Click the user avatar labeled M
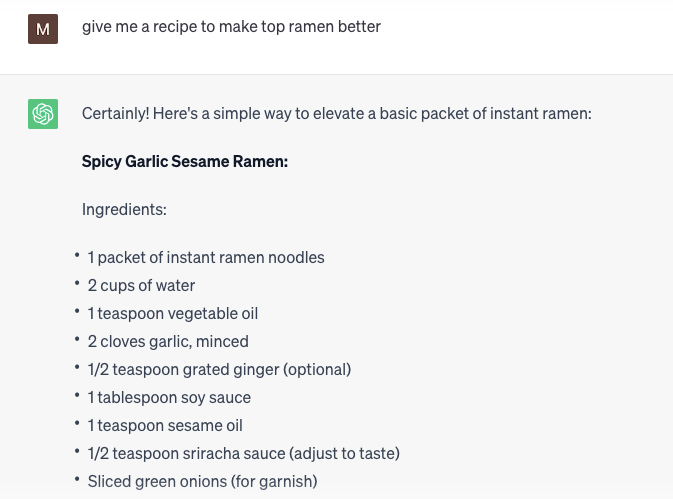Viewport: 673px width, 499px height. pyautogui.click(x=42, y=29)
